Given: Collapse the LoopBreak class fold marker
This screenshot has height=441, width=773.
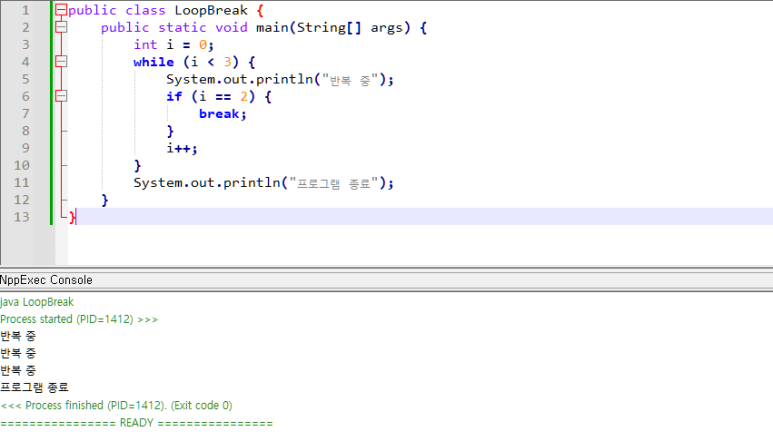Looking at the screenshot, I should (61, 10).
